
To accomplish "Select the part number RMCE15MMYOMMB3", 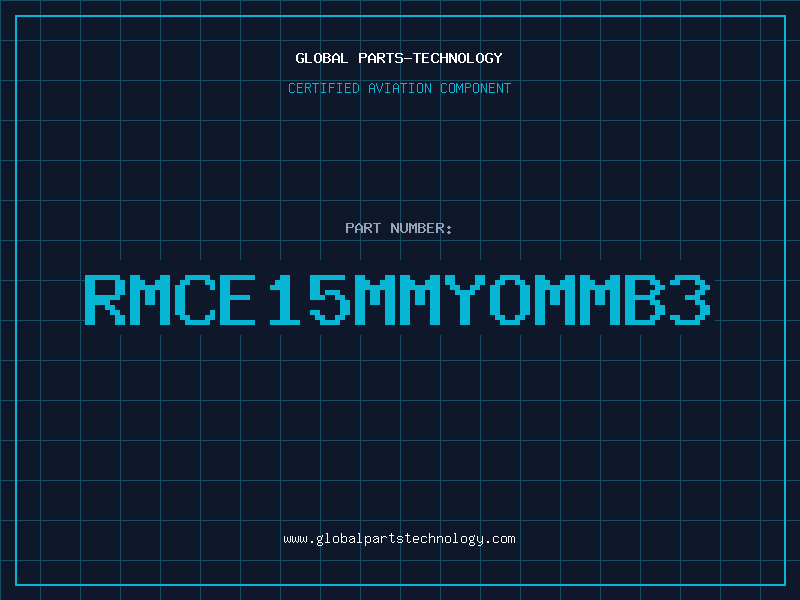I will click(397, 299).
